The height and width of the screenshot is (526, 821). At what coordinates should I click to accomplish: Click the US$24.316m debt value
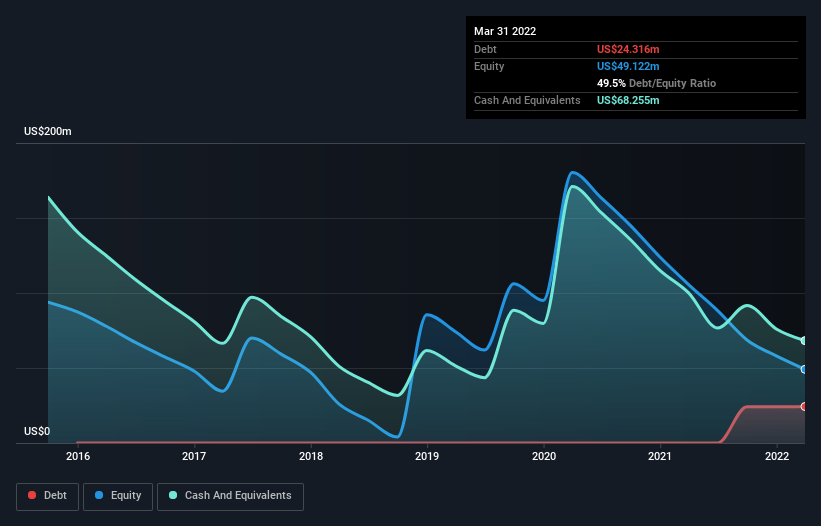[x=628, y=49]
